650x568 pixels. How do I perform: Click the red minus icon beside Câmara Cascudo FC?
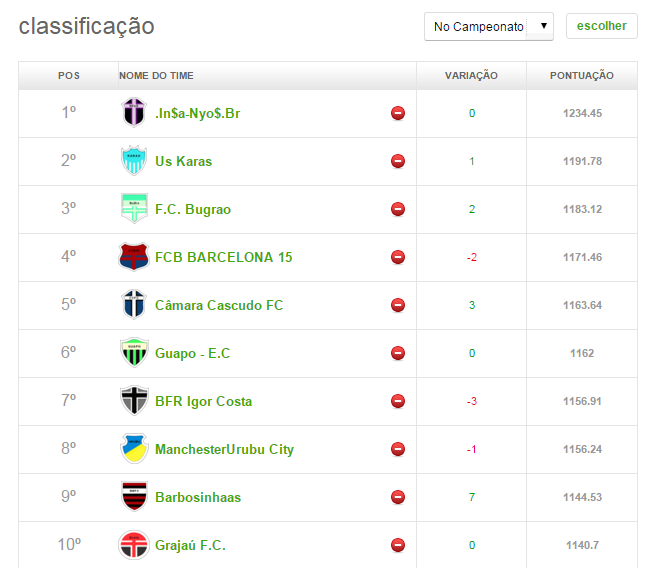click(398, 305)
